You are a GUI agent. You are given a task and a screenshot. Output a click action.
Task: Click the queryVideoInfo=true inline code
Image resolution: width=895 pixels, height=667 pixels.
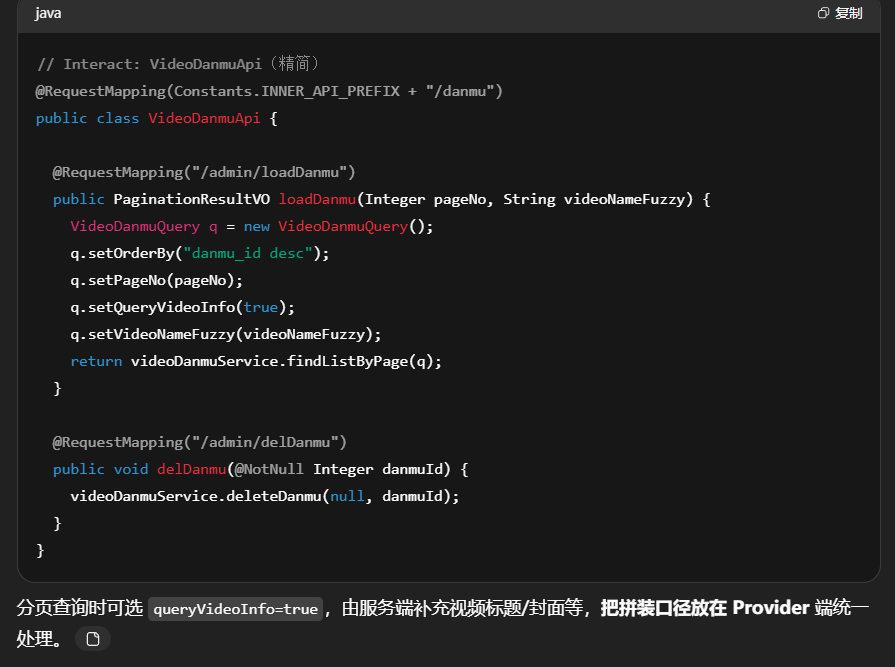[235, 609]
